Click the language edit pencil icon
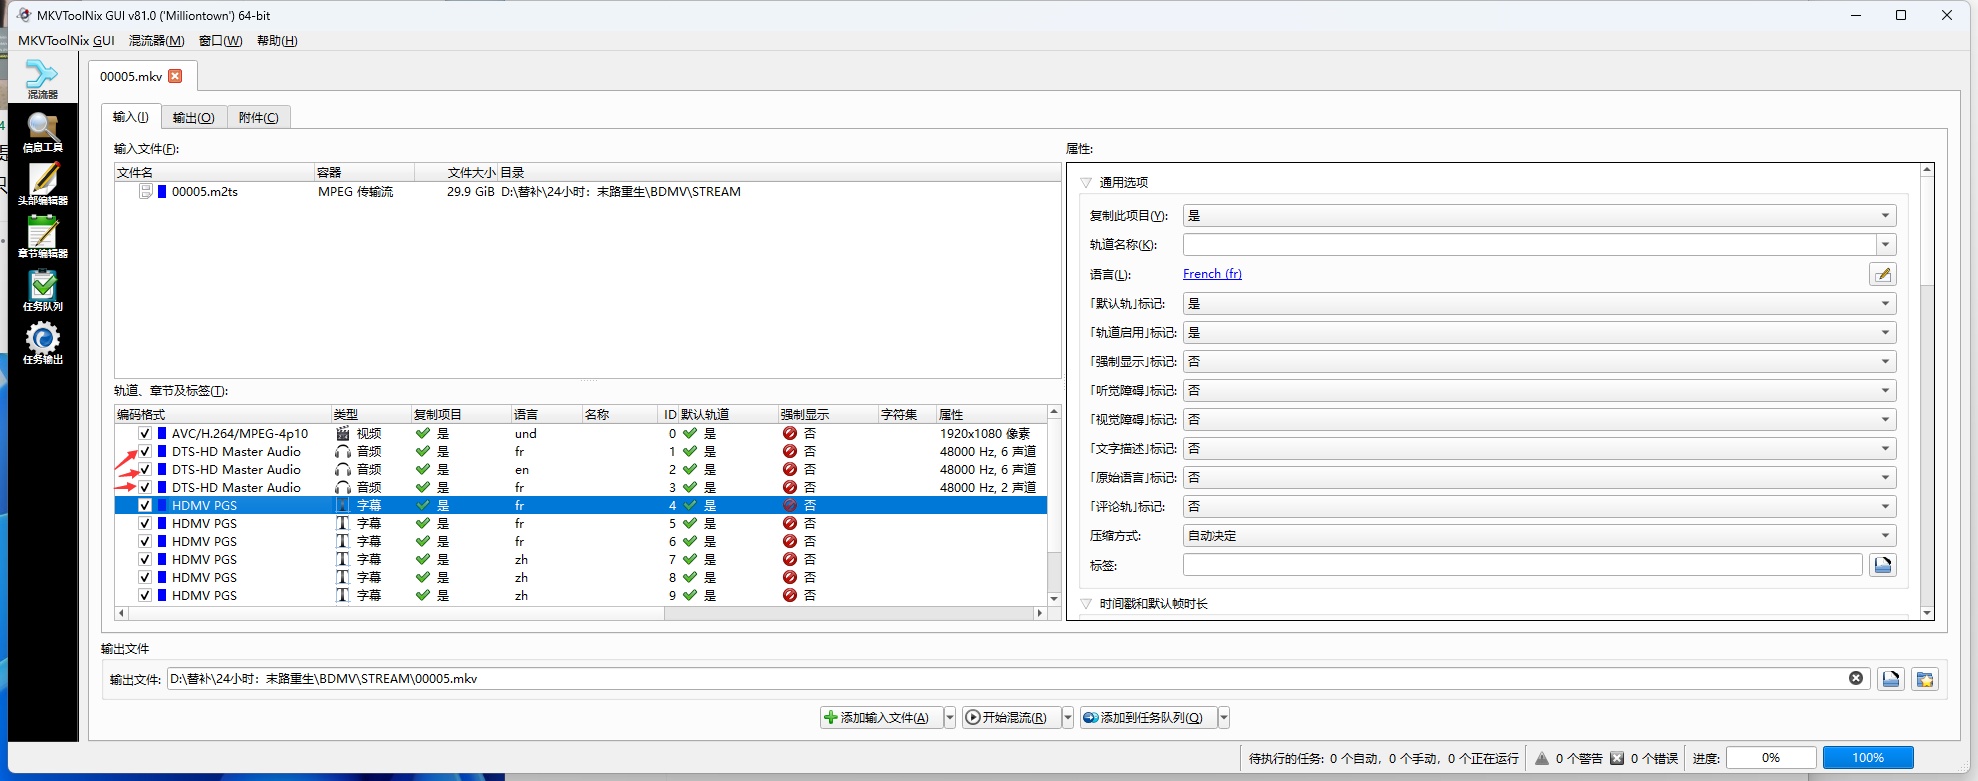The height and width of the screenshot is (781, 1978). click(x=1882, y=274)
